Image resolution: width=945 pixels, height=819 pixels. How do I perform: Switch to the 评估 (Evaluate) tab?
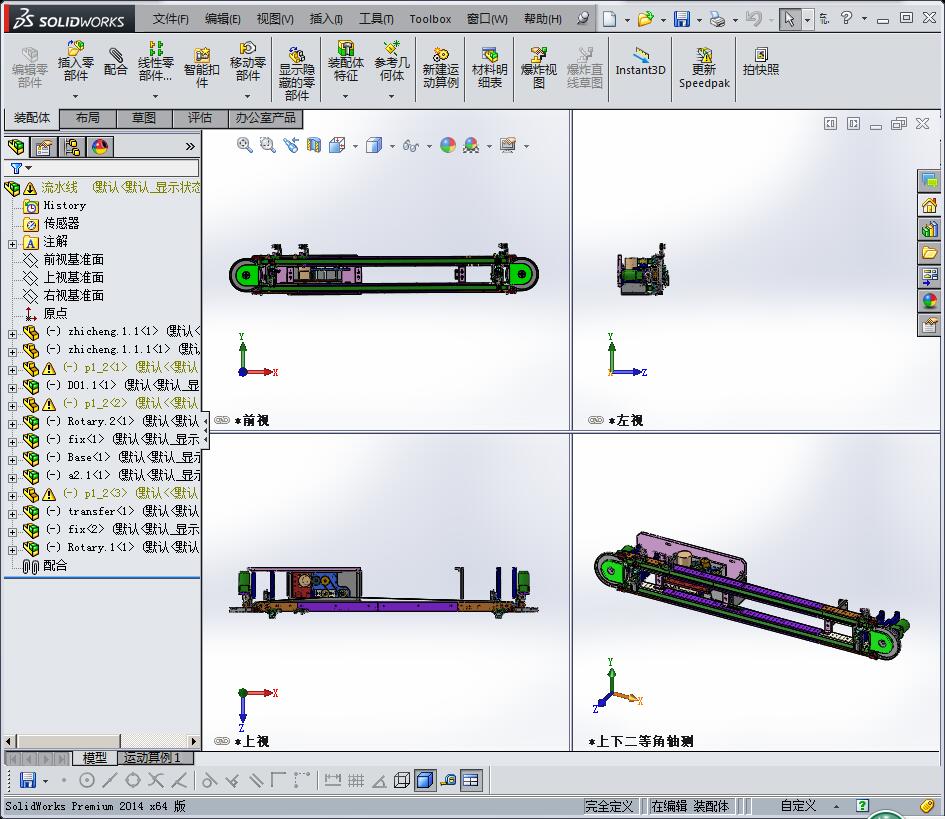coord(200,118)
